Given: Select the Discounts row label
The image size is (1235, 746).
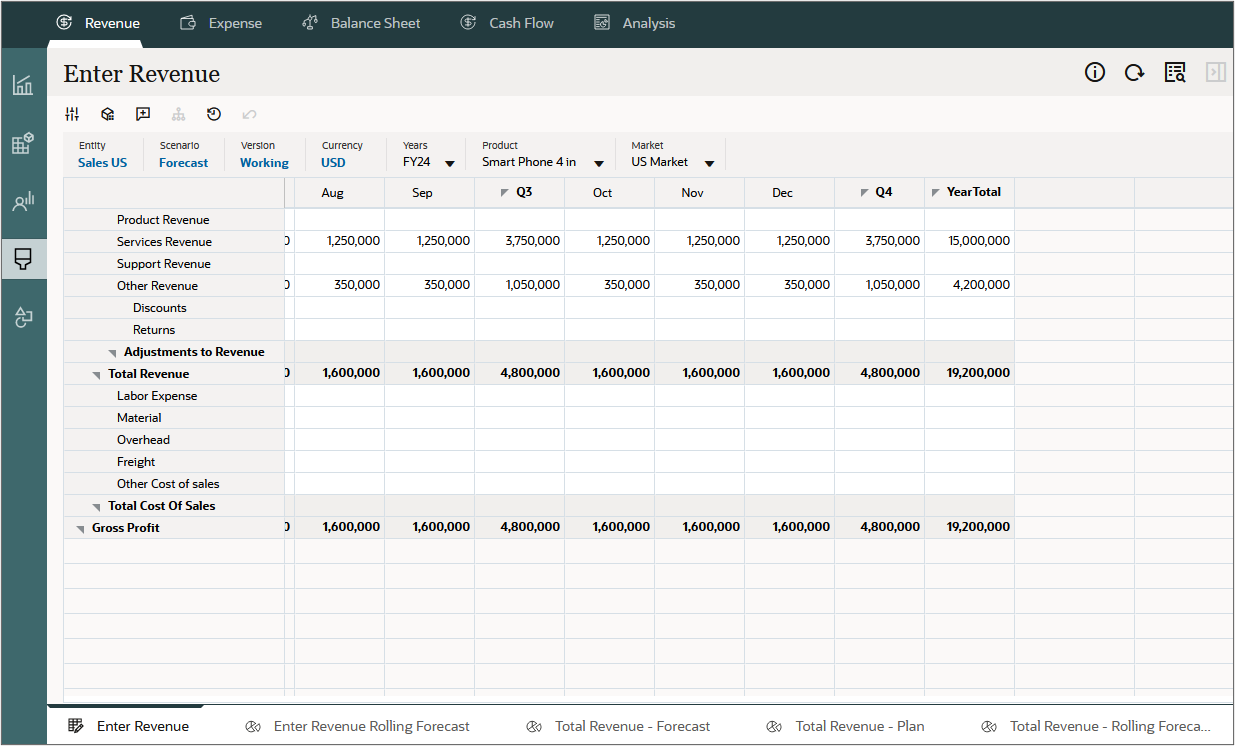Looking at the screenshot, I should click(x=159, y=307).
